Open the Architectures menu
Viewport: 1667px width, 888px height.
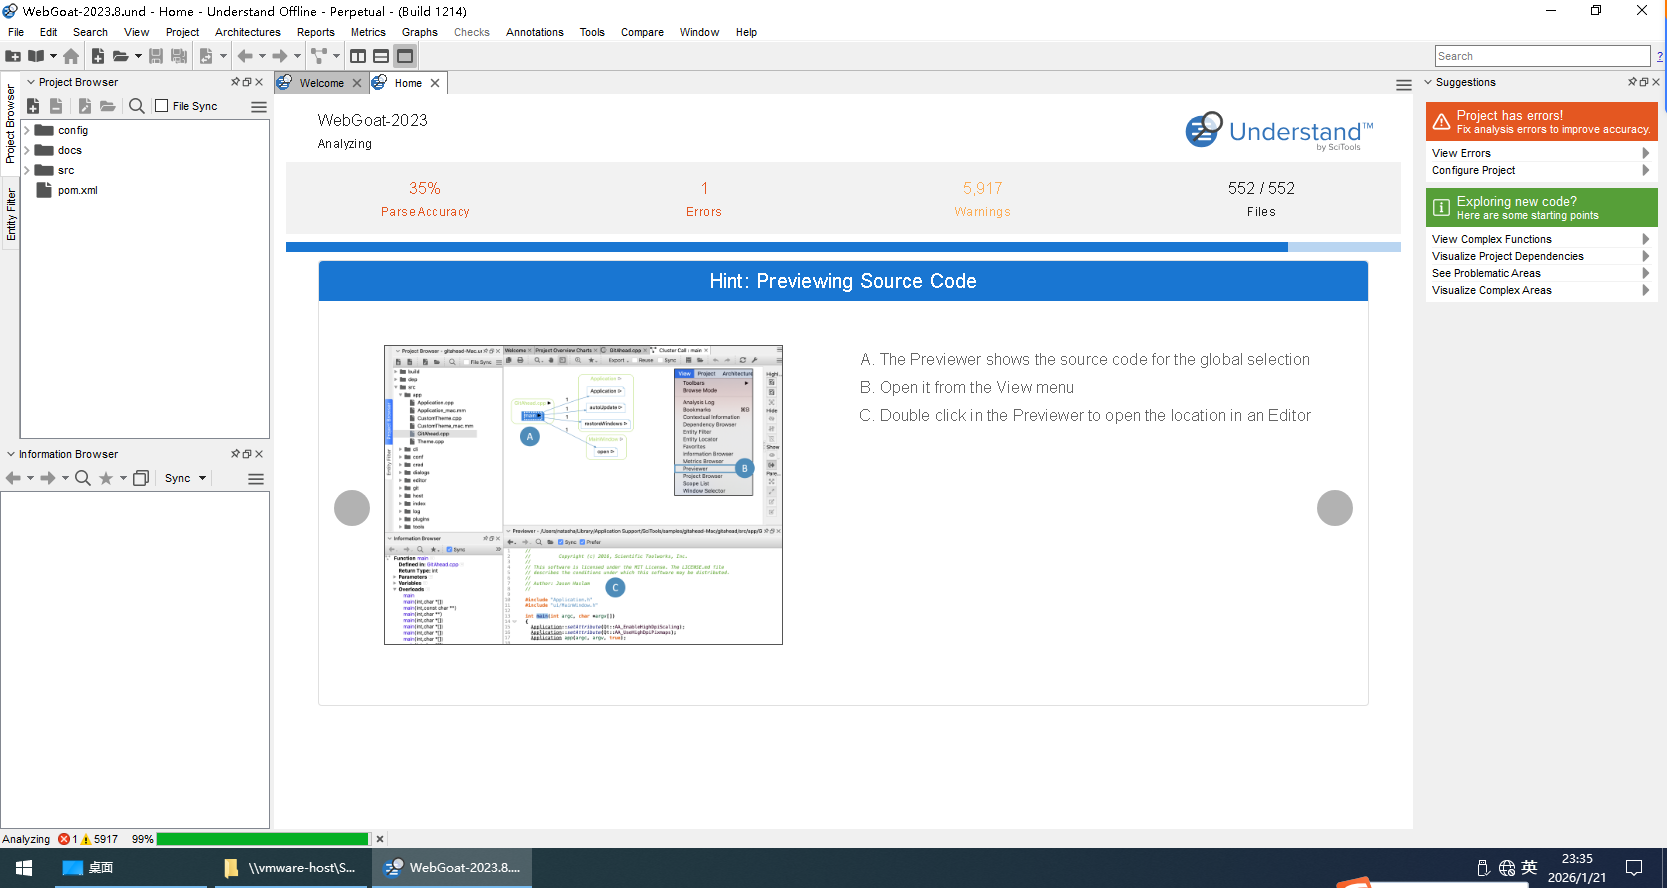click(247, 32)
